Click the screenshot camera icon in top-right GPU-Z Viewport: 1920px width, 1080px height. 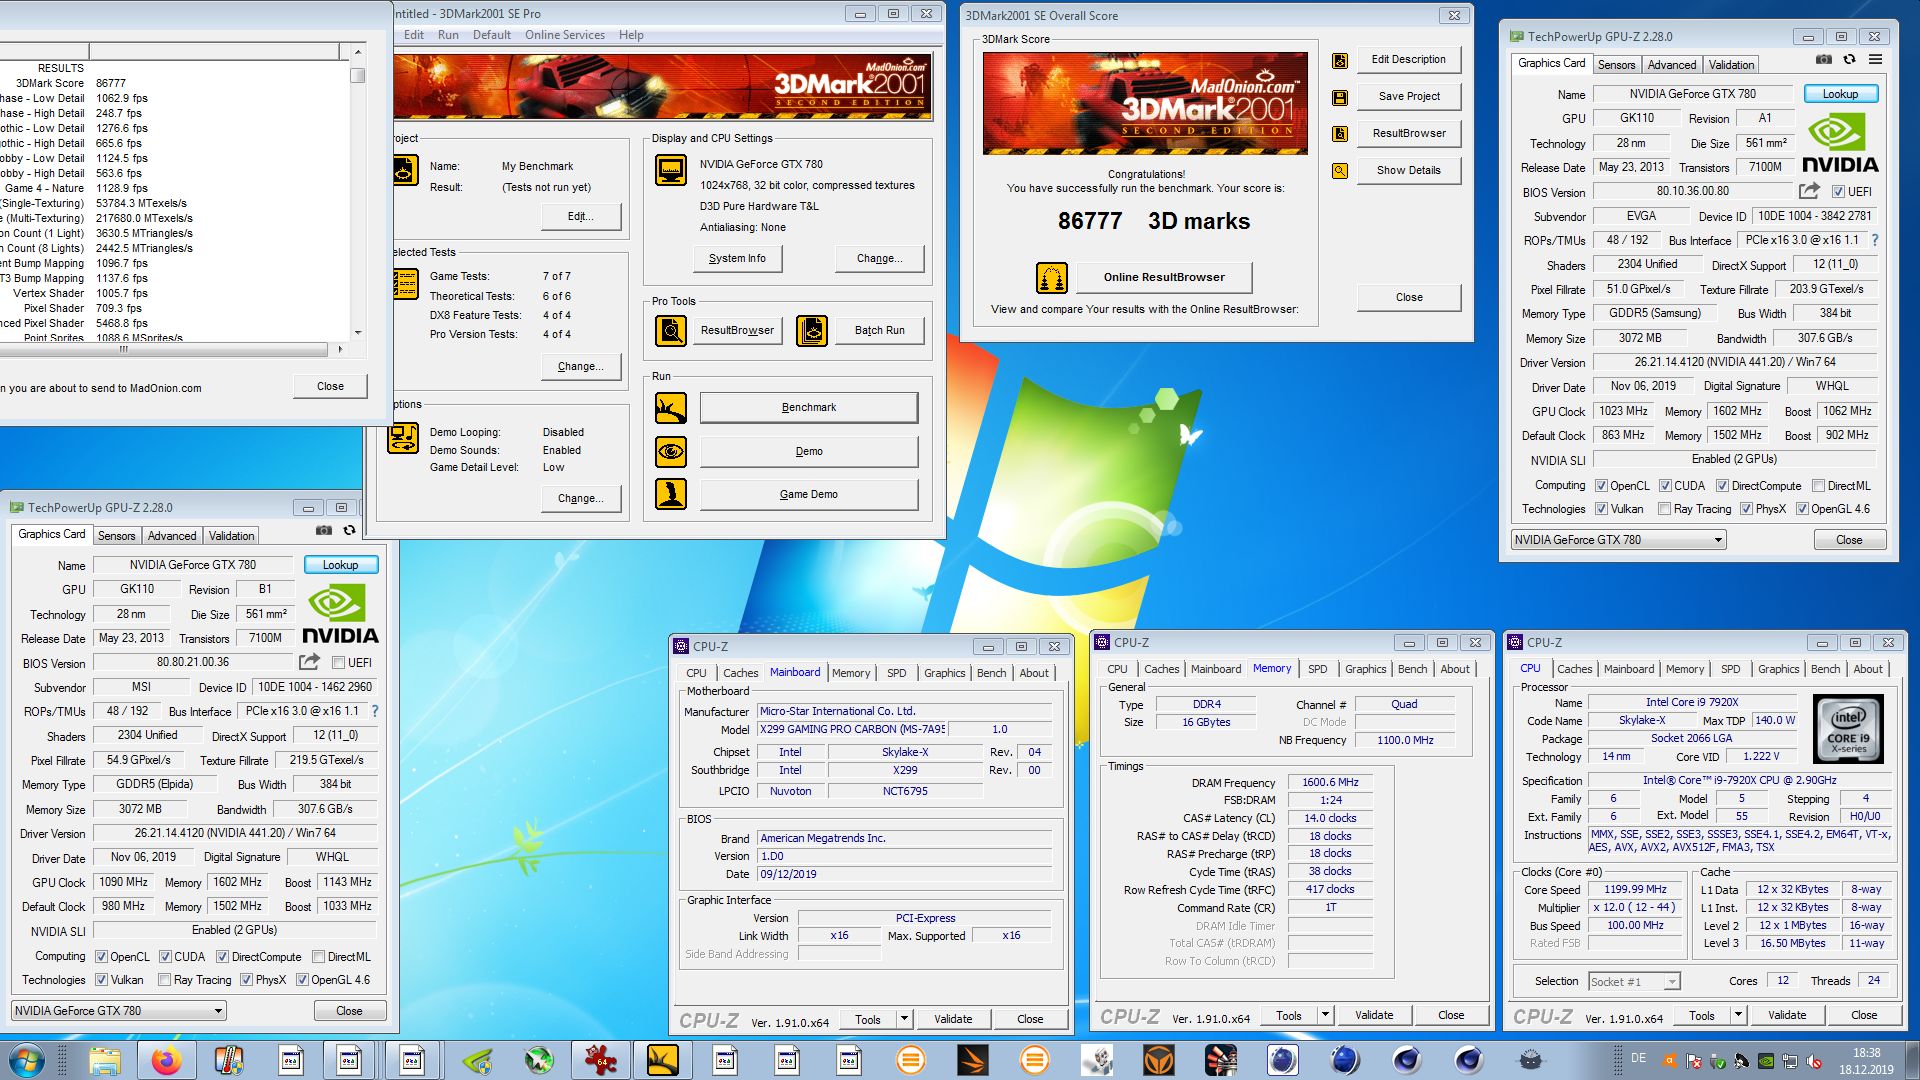coord(1824,60)
